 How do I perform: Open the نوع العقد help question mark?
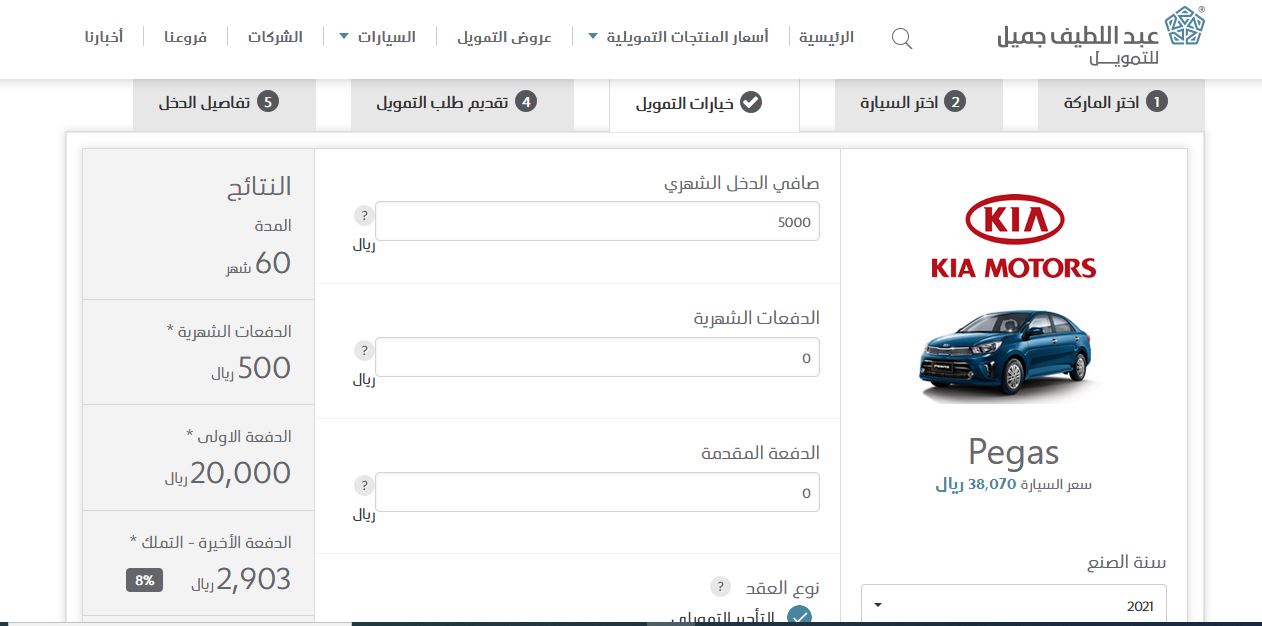[x=720, y=587]
